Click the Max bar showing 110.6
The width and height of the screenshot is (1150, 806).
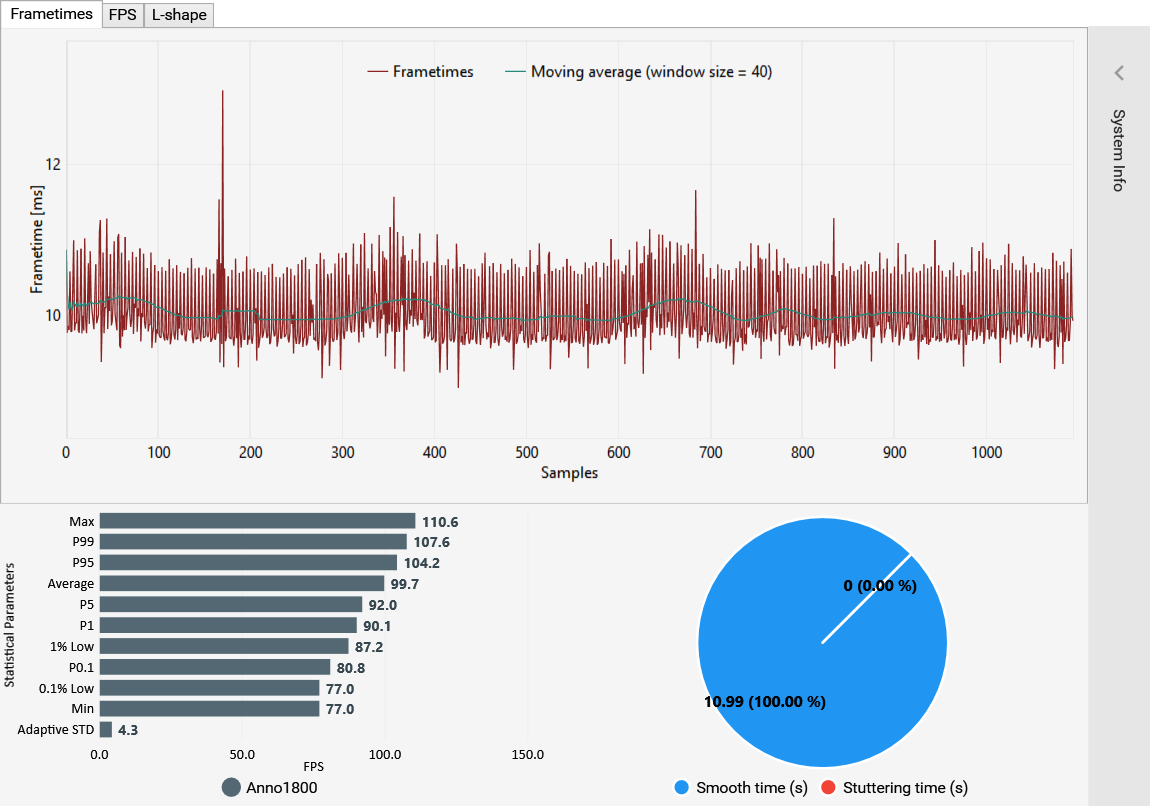(257, 521)
